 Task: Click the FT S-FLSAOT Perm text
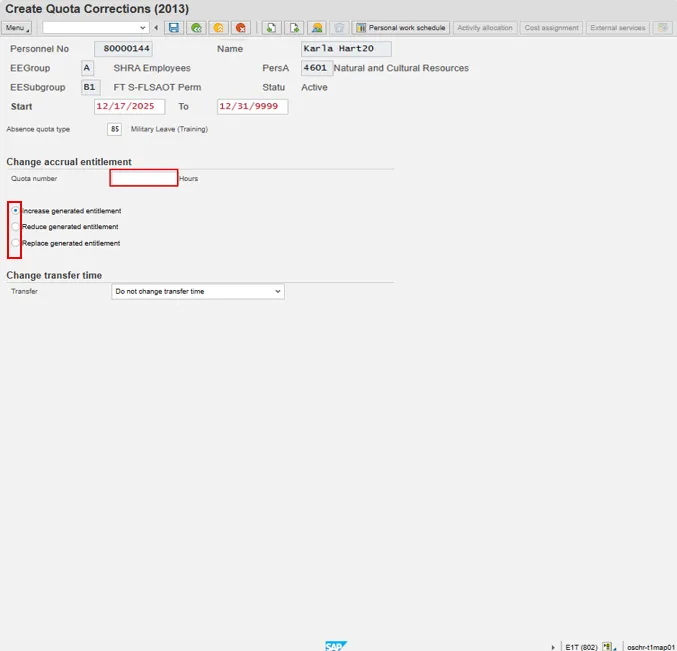(x=157, y=87)
